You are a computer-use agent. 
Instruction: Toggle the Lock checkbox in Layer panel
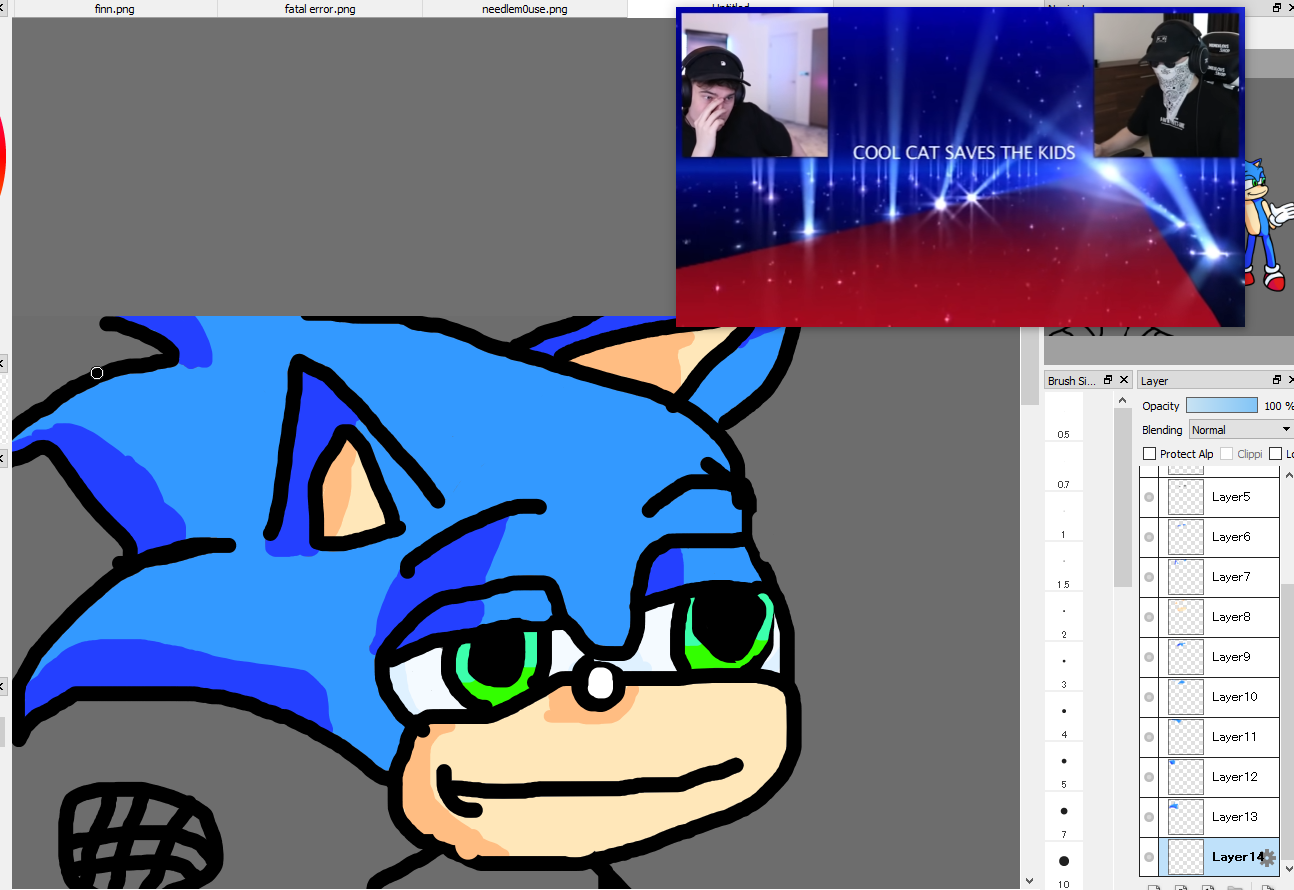click(1275, 454)
